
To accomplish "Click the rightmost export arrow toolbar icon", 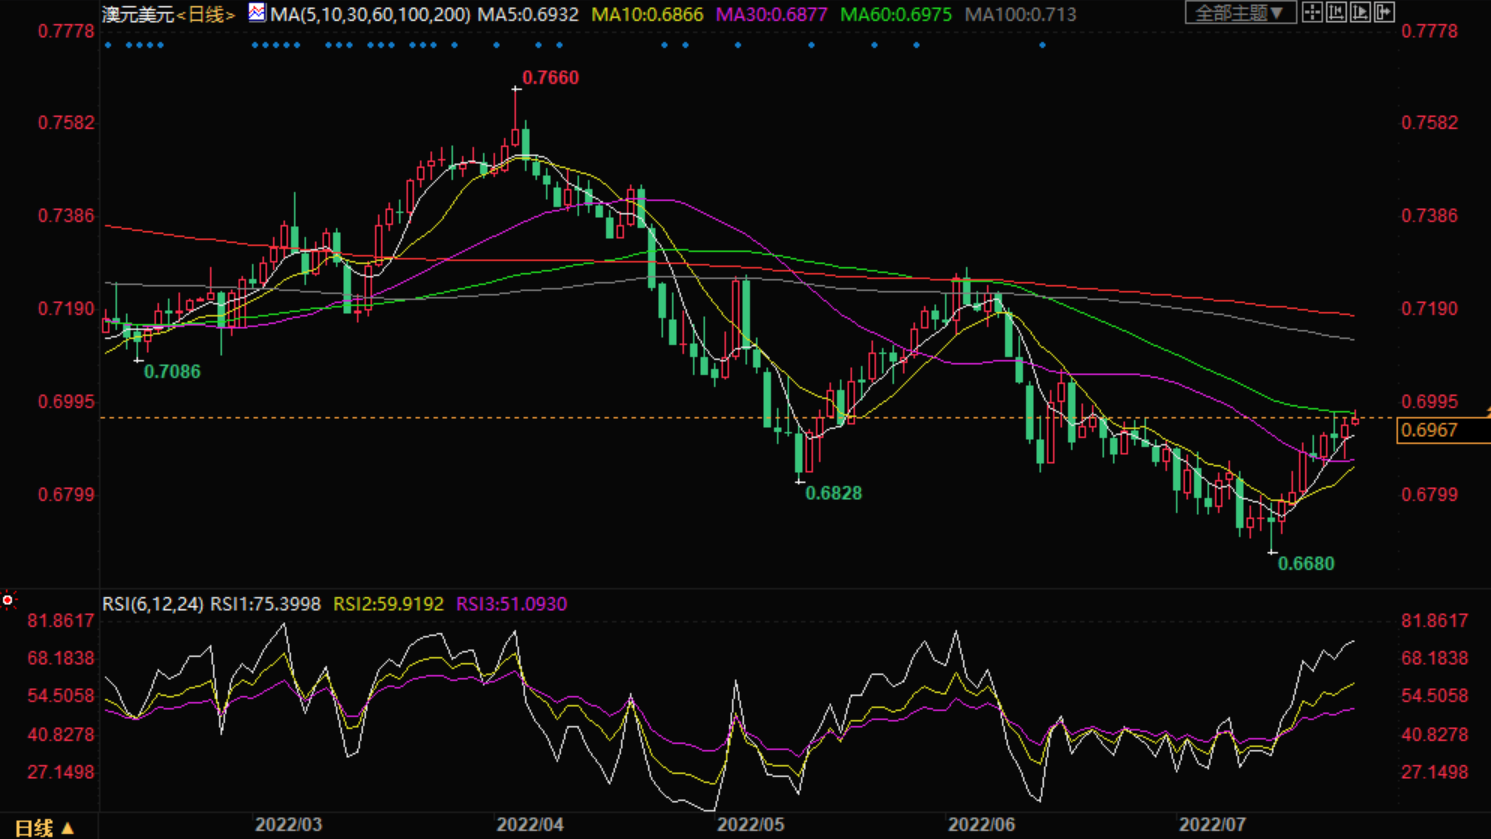I will click(1384, 12).
